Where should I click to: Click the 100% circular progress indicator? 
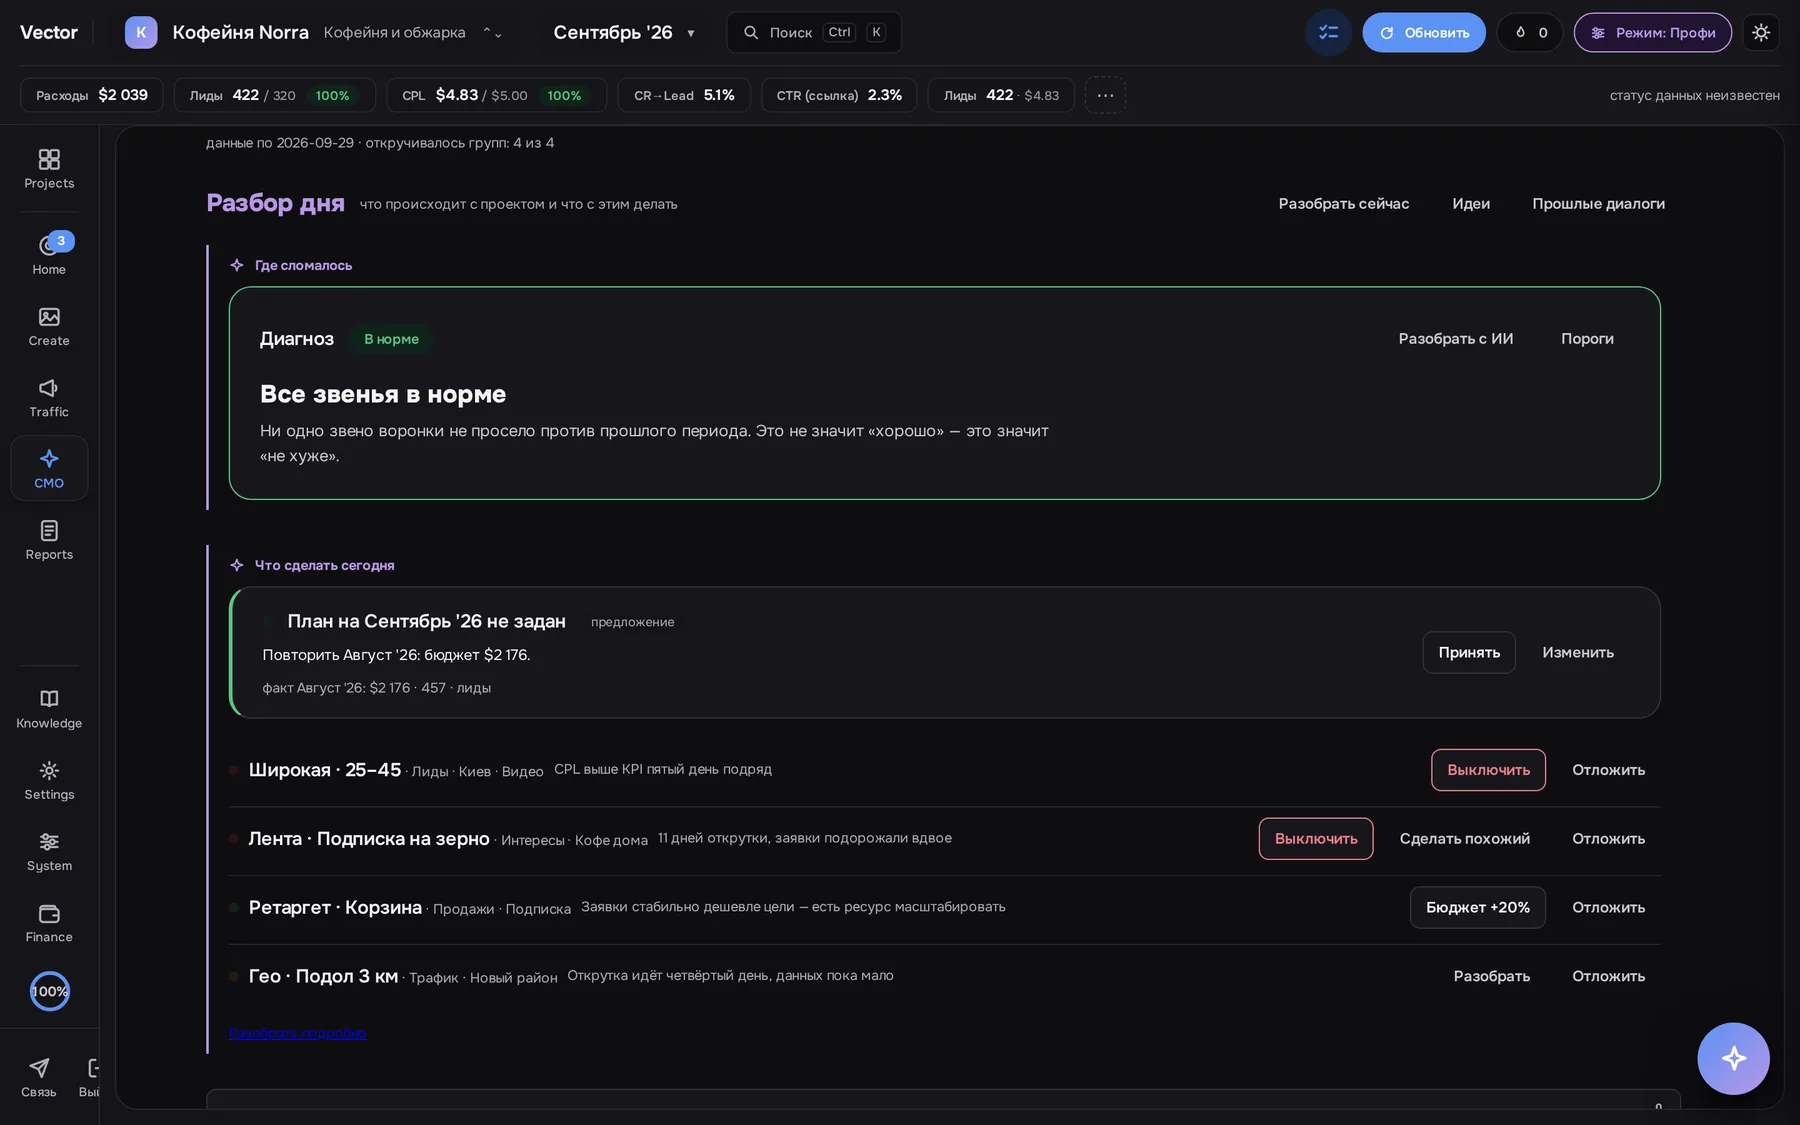(x=49, y=991)
